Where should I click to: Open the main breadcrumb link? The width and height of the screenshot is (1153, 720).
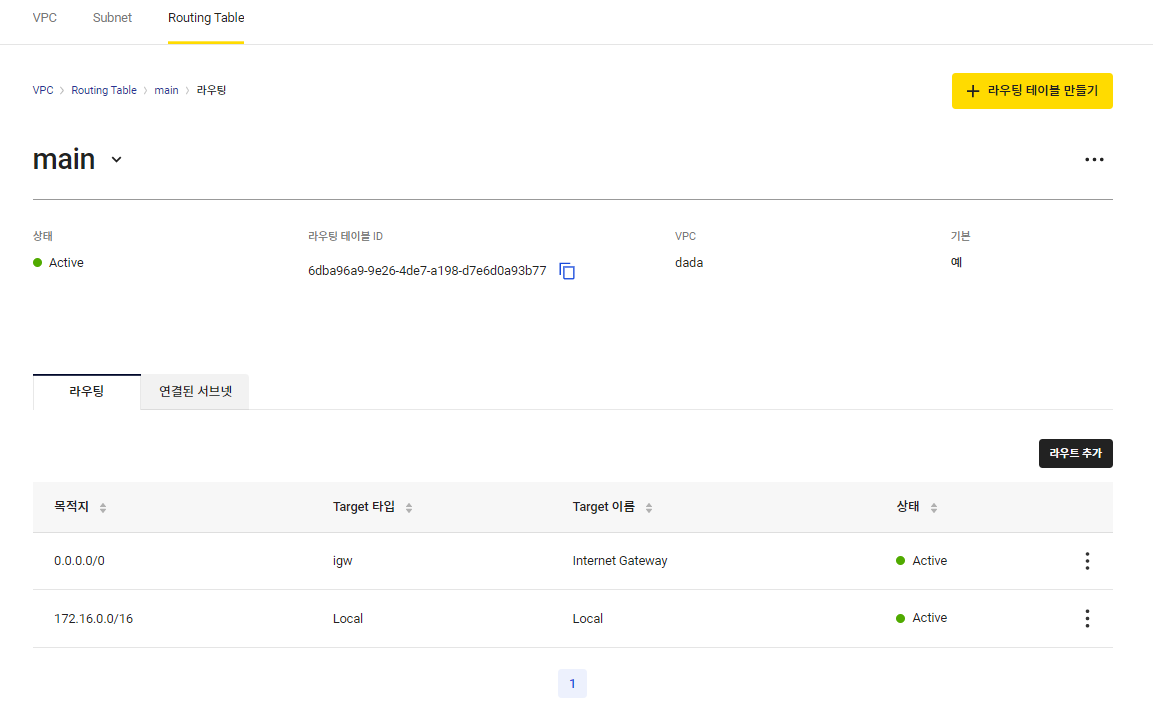point(166,90)
